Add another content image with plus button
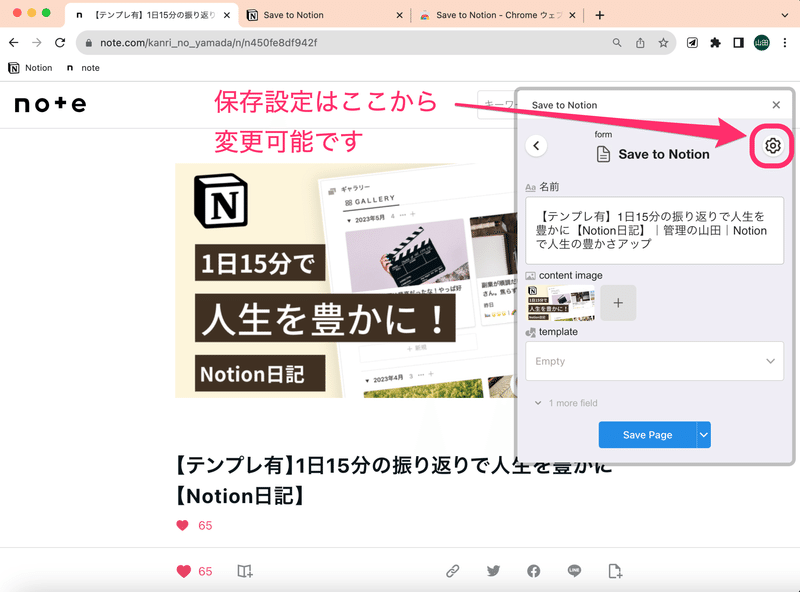Image resolution: width=800 pixels, height=592 pixels. pyautogui.click(x=618, y=303)
